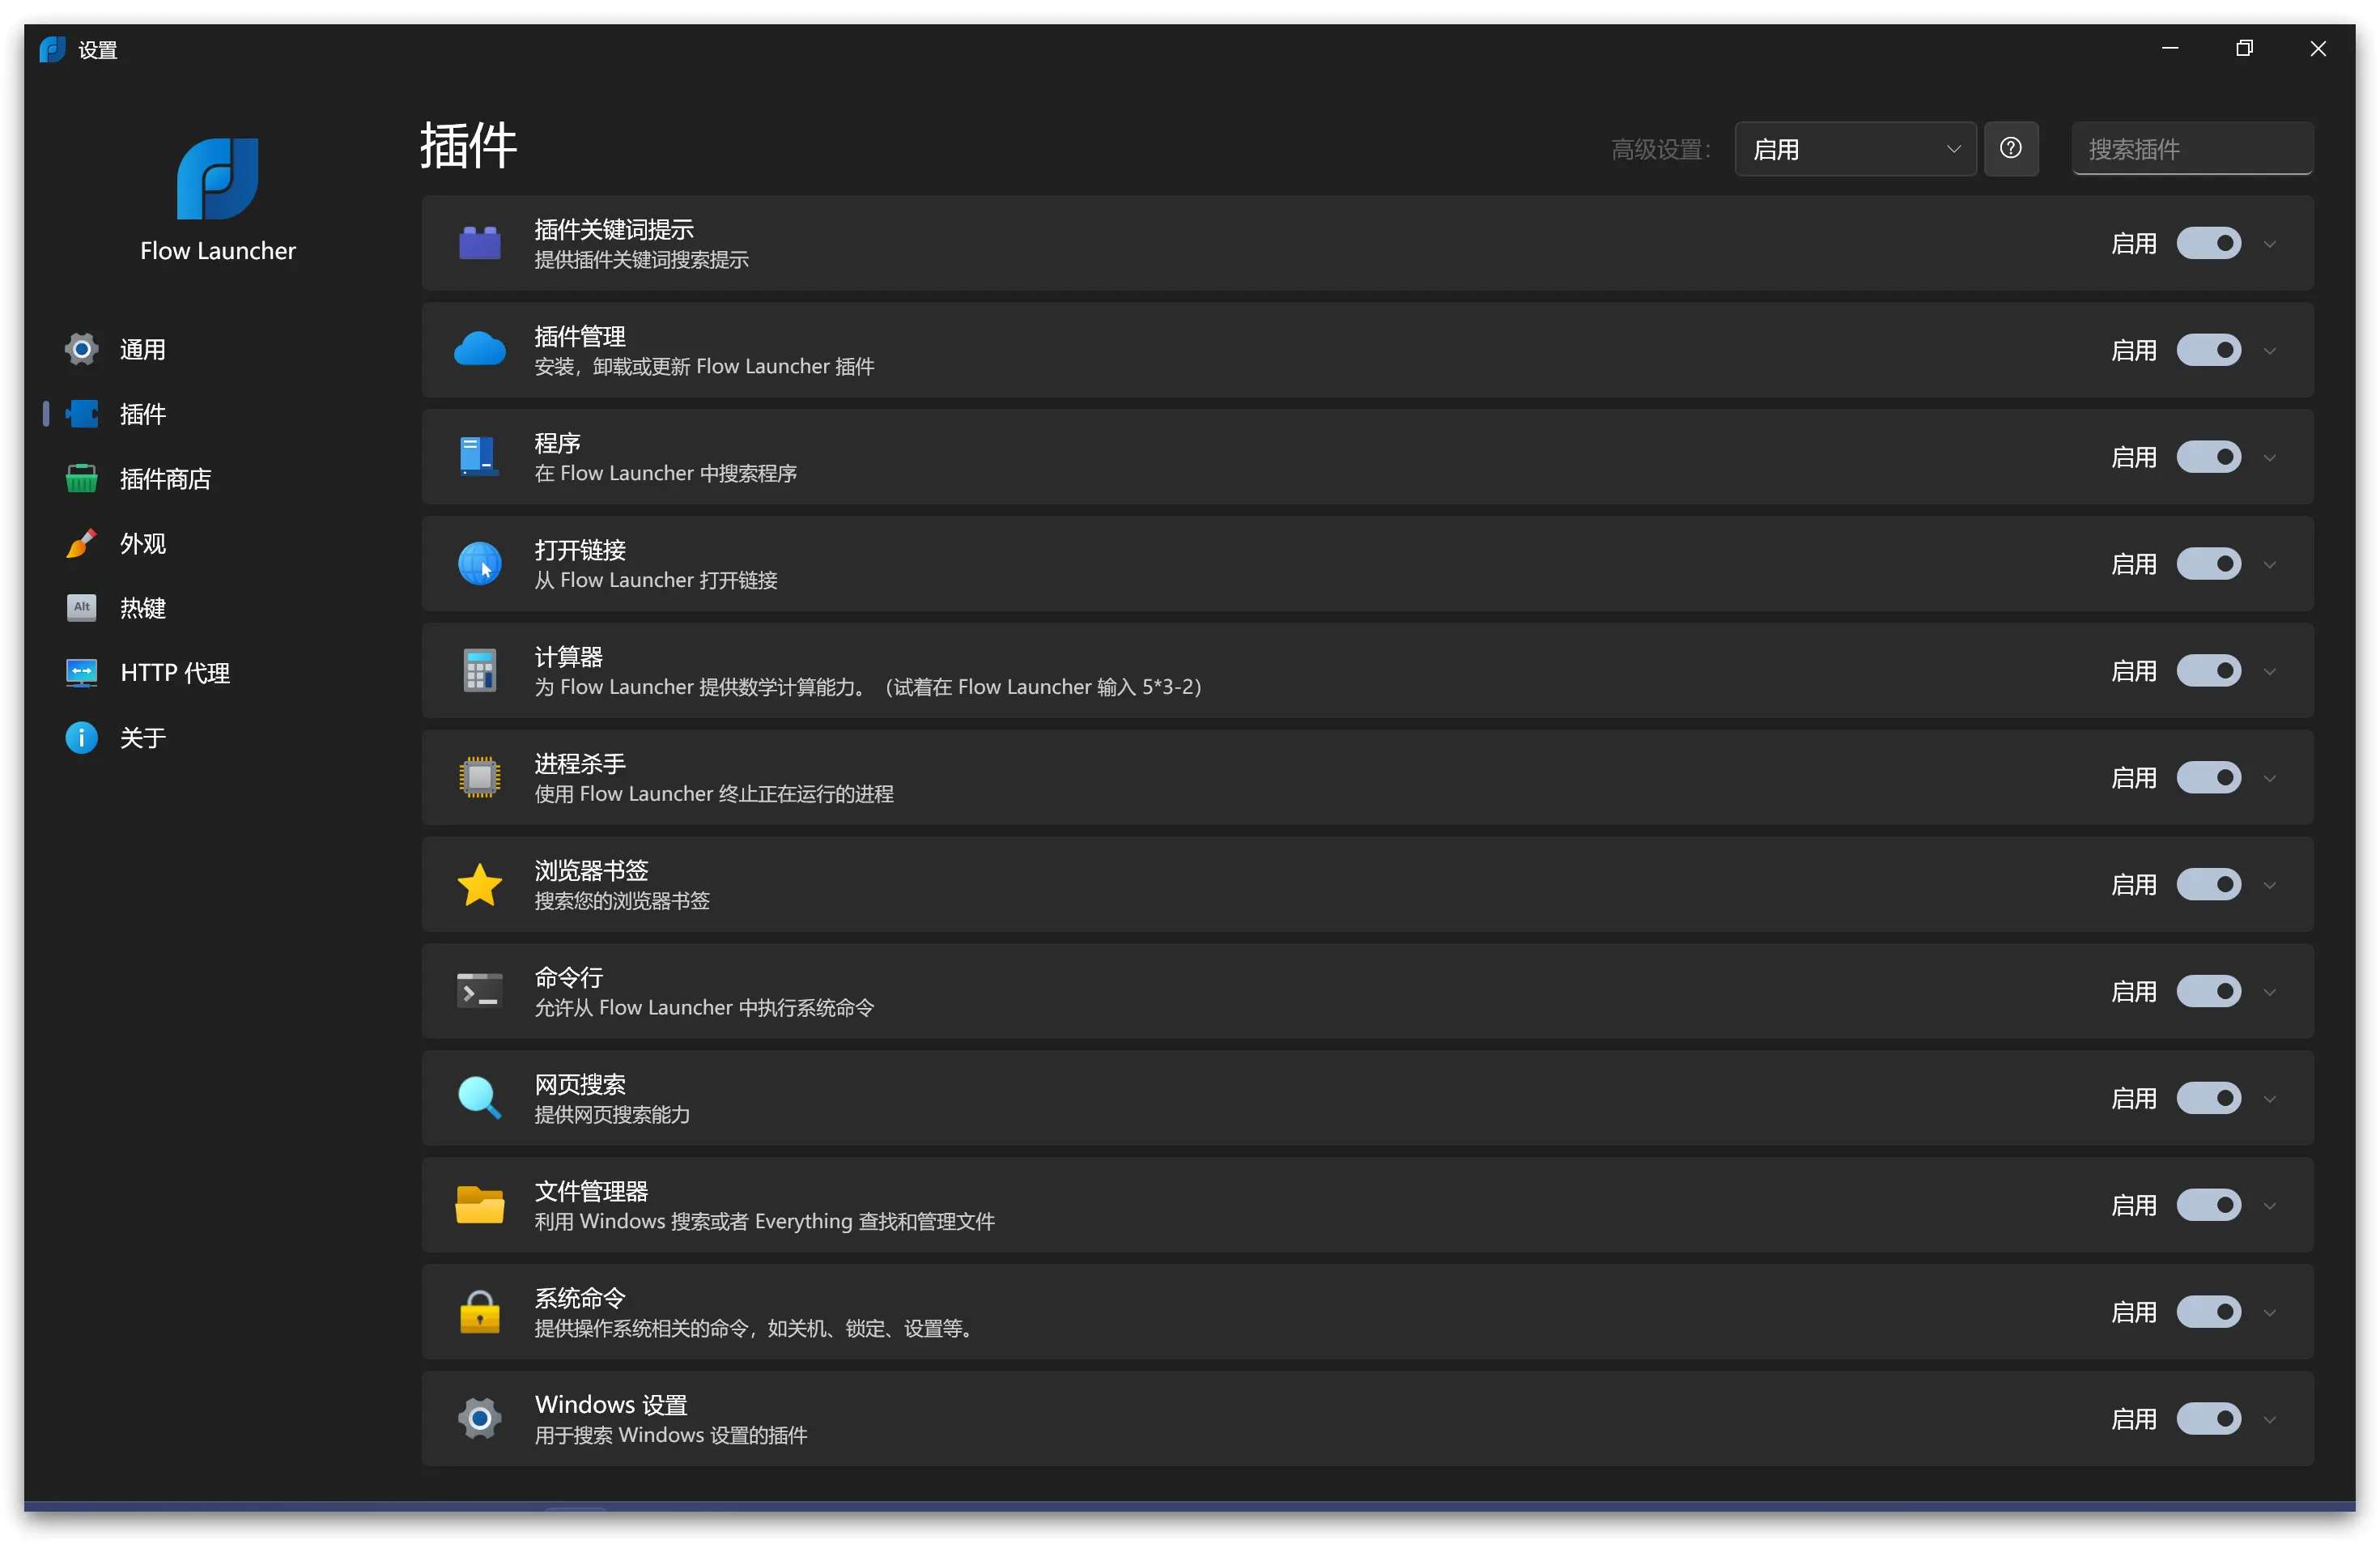Click the info icon for 关于

pos(81,737)
